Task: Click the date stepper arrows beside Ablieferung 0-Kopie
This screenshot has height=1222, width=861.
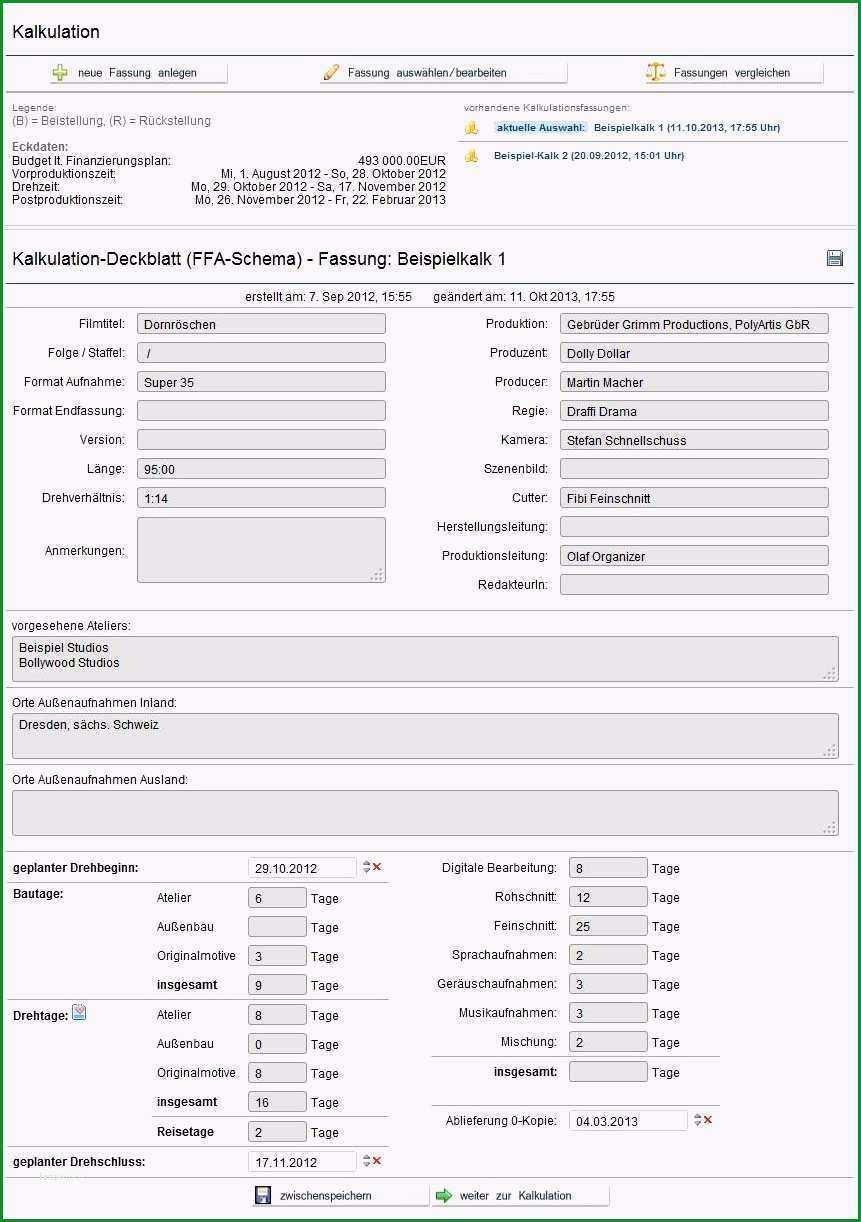Action: 698,1120
